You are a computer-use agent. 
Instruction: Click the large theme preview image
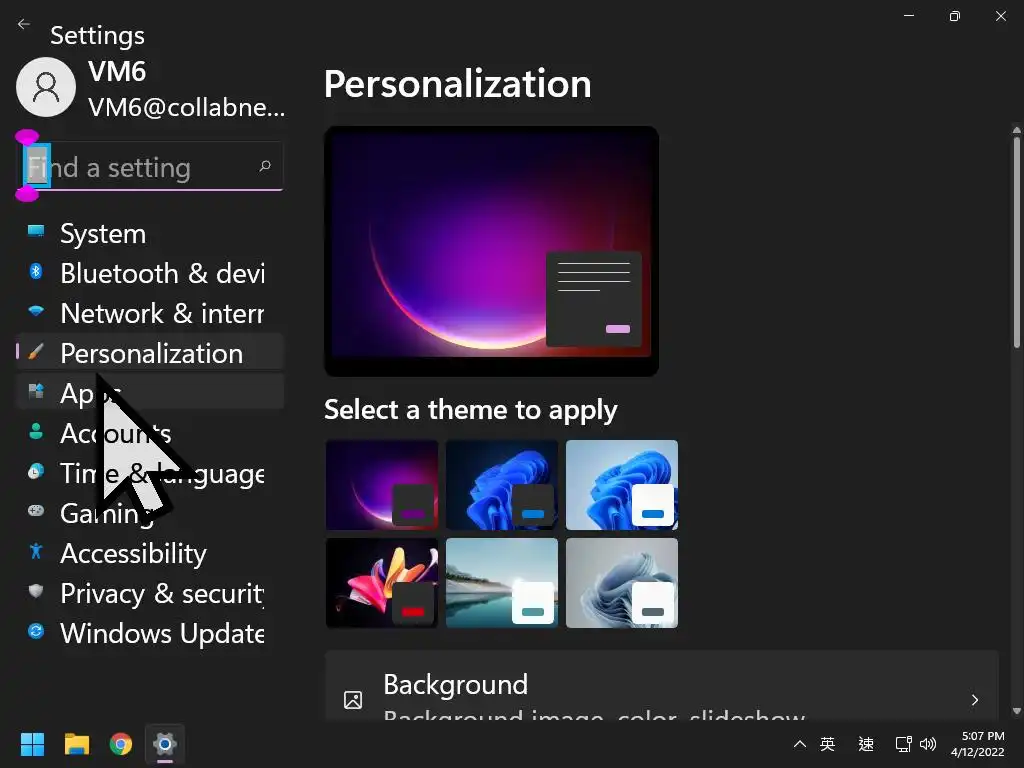click(491, 251)
